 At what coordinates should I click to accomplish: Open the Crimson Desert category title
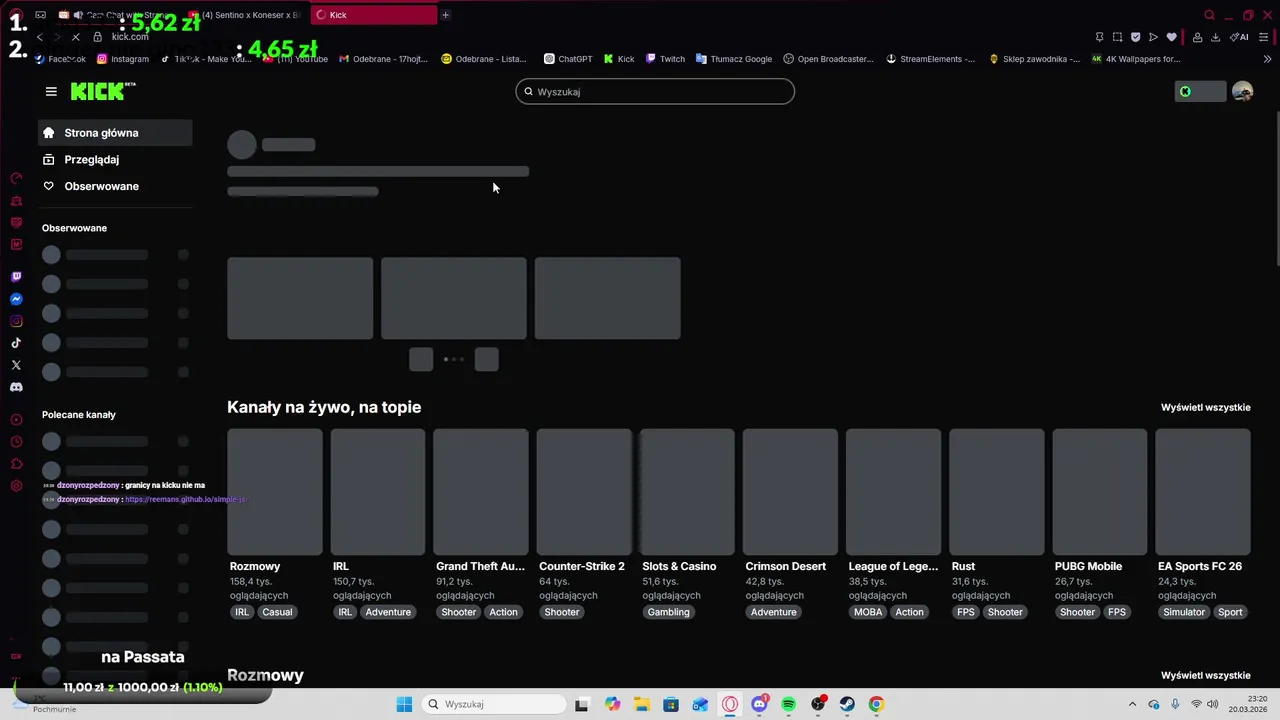click(x=785, y=566)
